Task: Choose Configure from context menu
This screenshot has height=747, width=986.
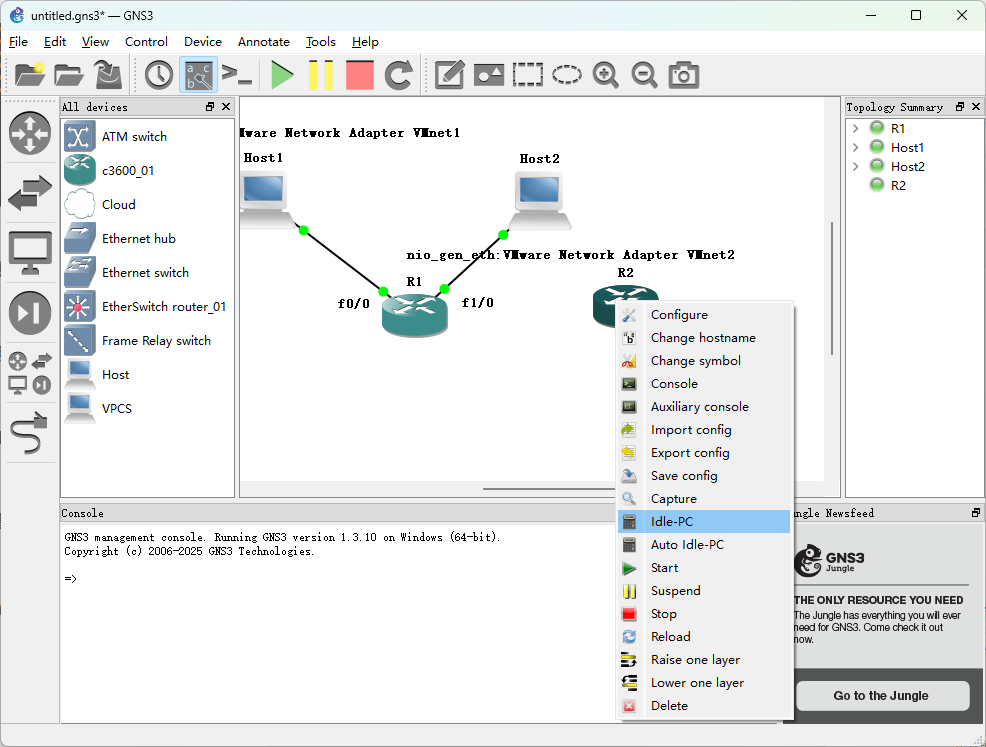Action: click(x=704, y=315)
